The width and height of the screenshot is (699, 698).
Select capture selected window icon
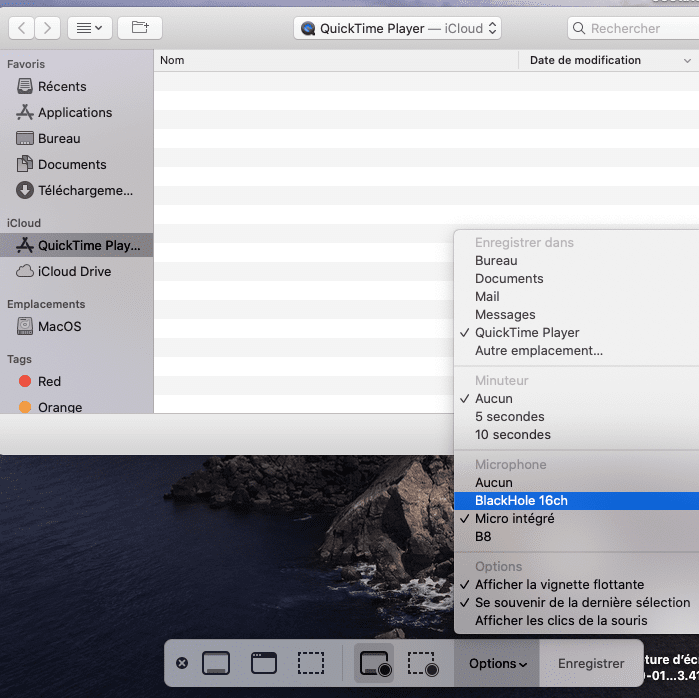[264, 663]
